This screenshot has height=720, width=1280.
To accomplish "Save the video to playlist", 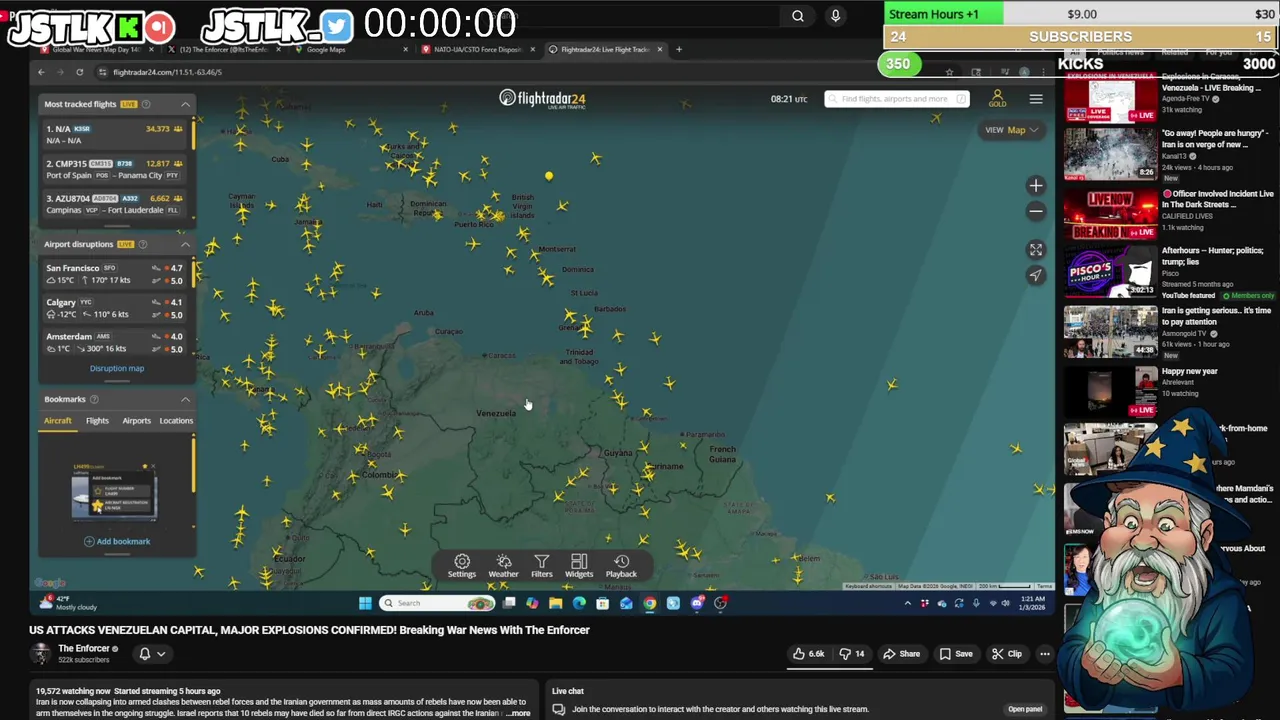I will click(x=956, y=654).
